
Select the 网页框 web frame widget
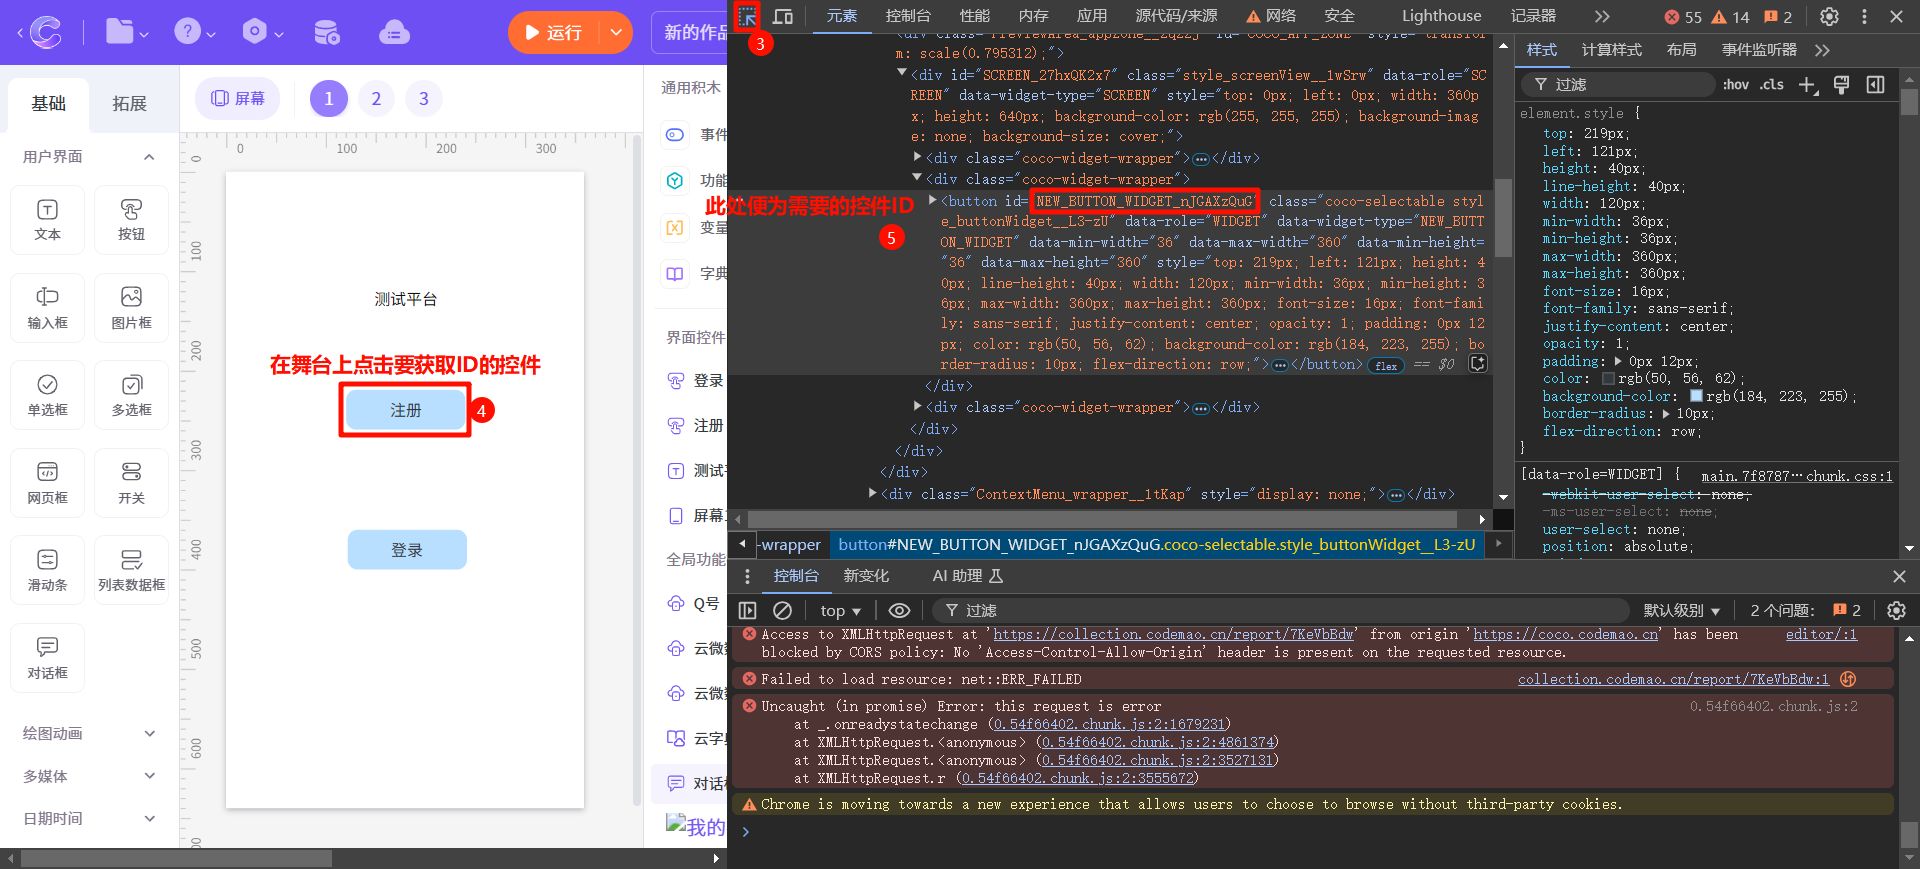(47, 483)
